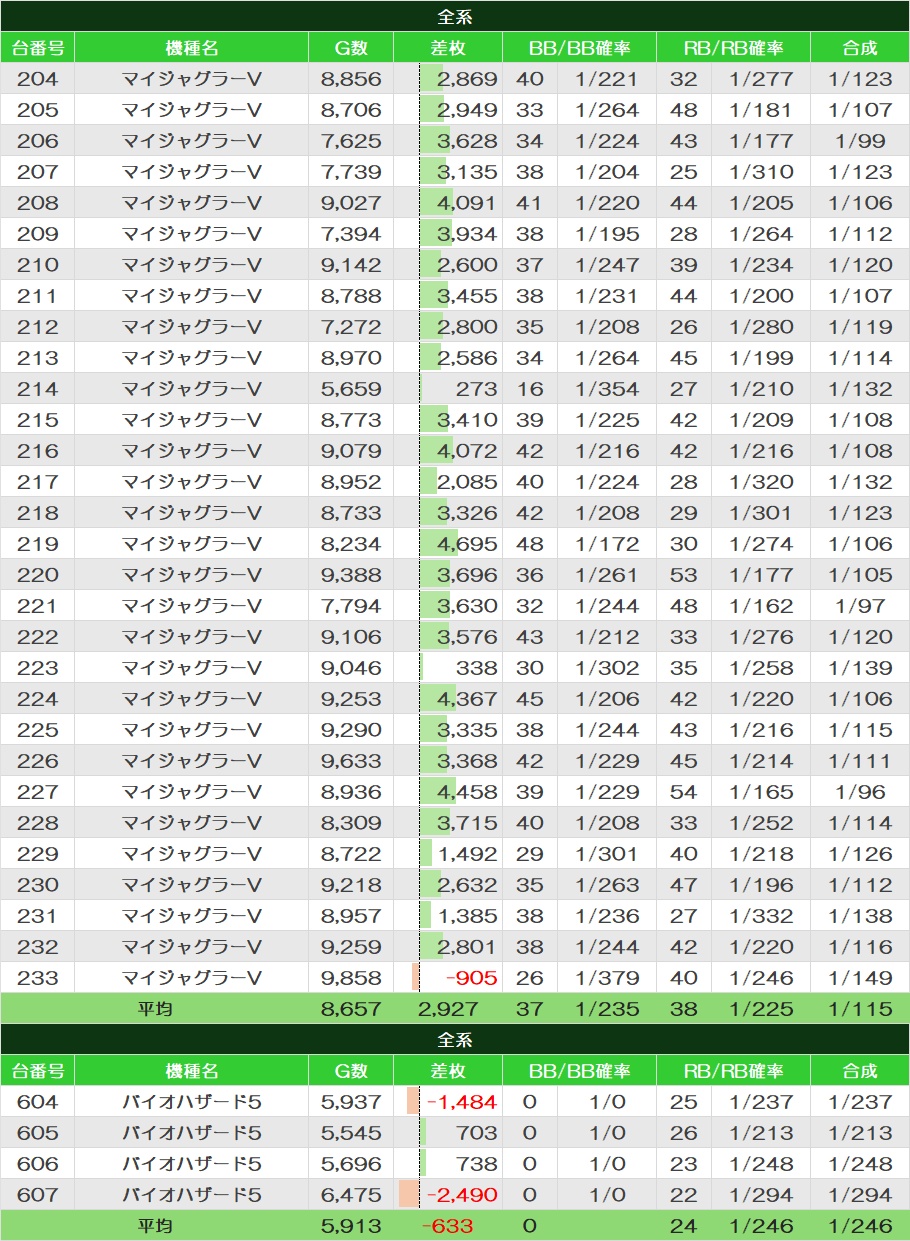This screenshot has width=910, height=1241.
Task: Select machine number 223
Action: tap(37, 668)
